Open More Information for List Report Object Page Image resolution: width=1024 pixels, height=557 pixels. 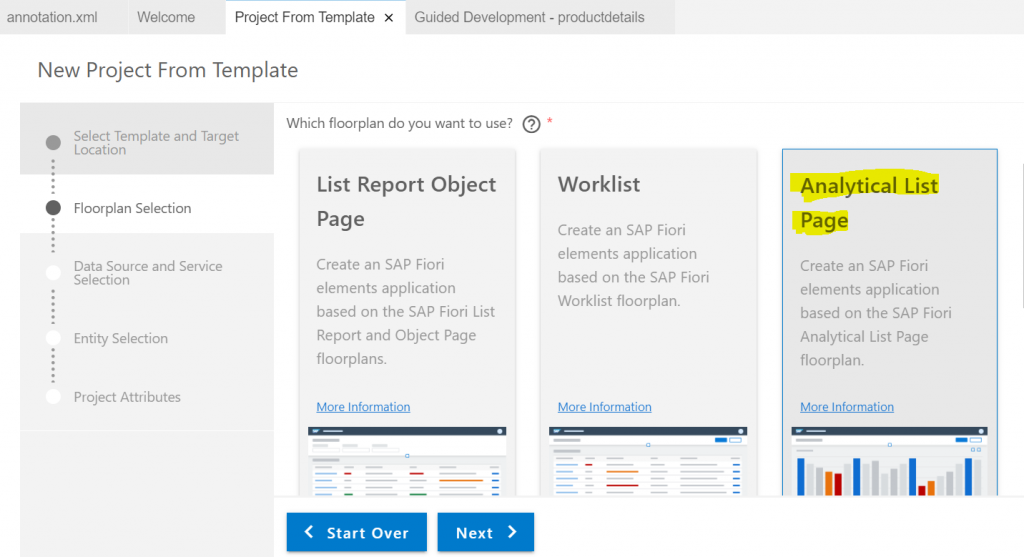click(x=363, y=407)
